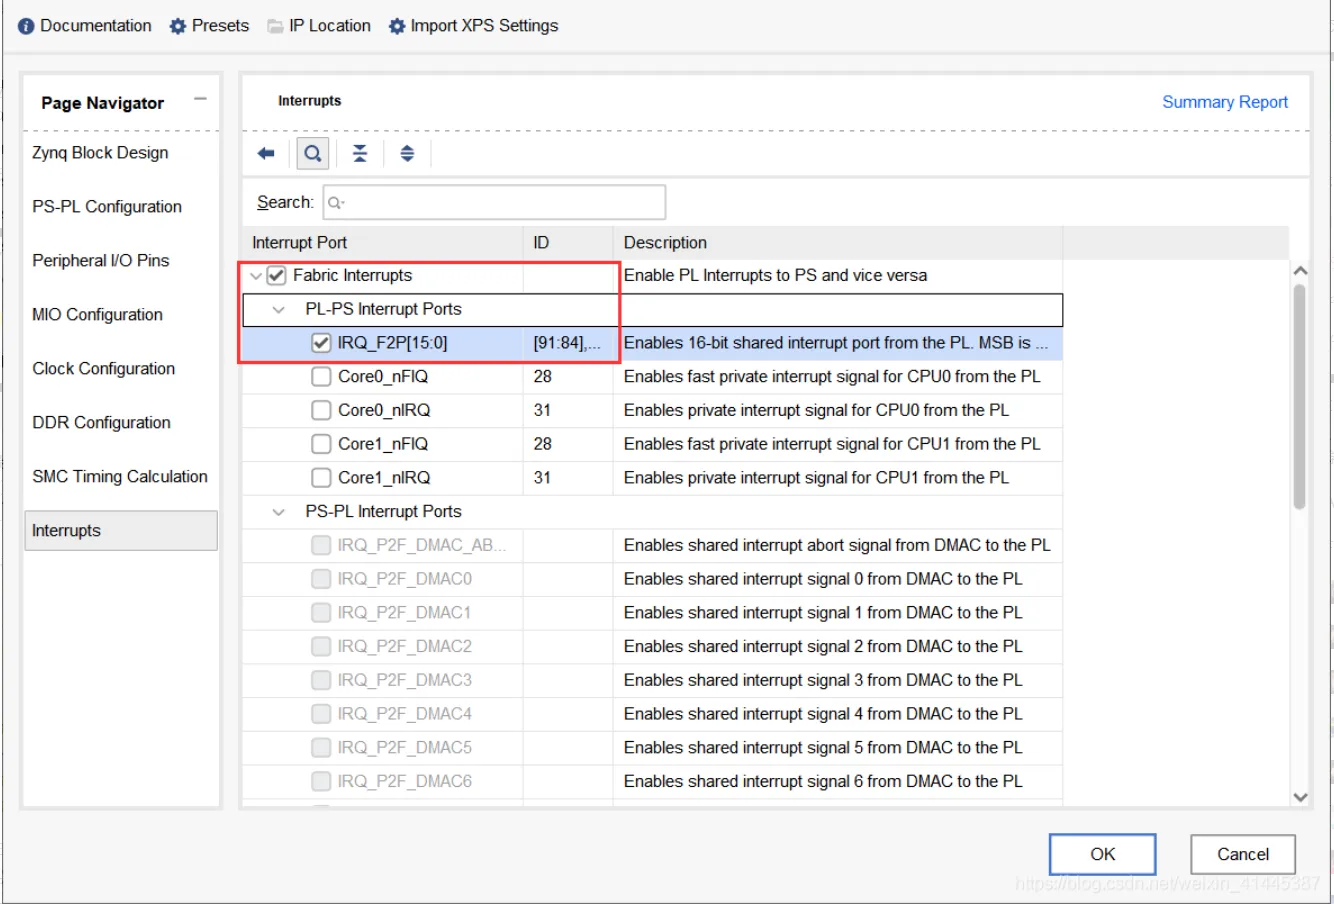Focus the Search input field
Screen dimensions: 1334x904
click(x=494, y=202)
